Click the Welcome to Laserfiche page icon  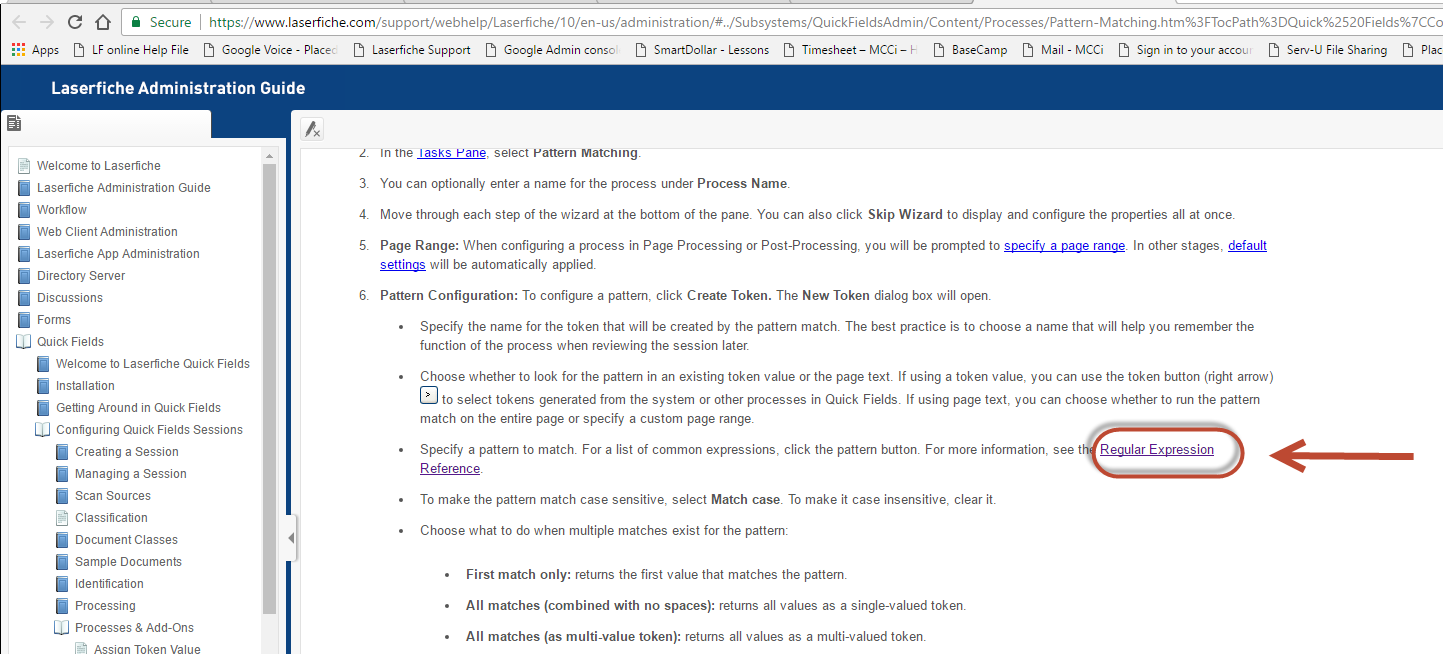(x=24, y=166)
